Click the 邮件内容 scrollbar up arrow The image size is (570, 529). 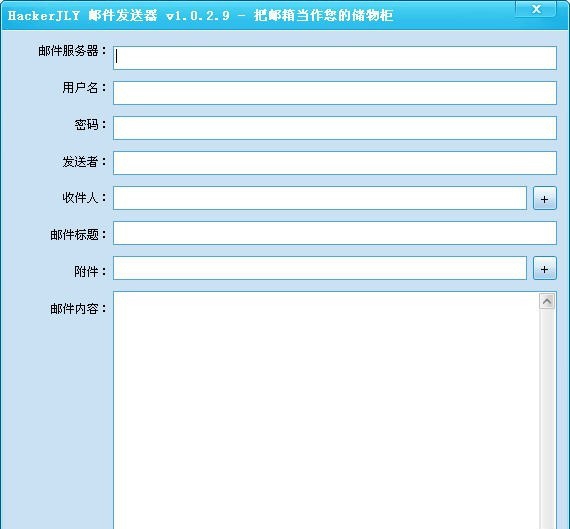(x=547, y=301)
